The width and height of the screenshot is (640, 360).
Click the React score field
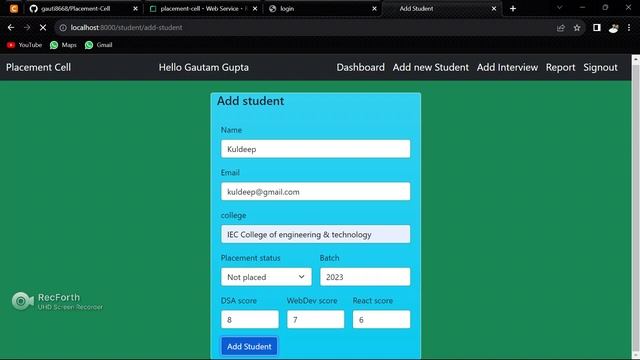point(381,319)
